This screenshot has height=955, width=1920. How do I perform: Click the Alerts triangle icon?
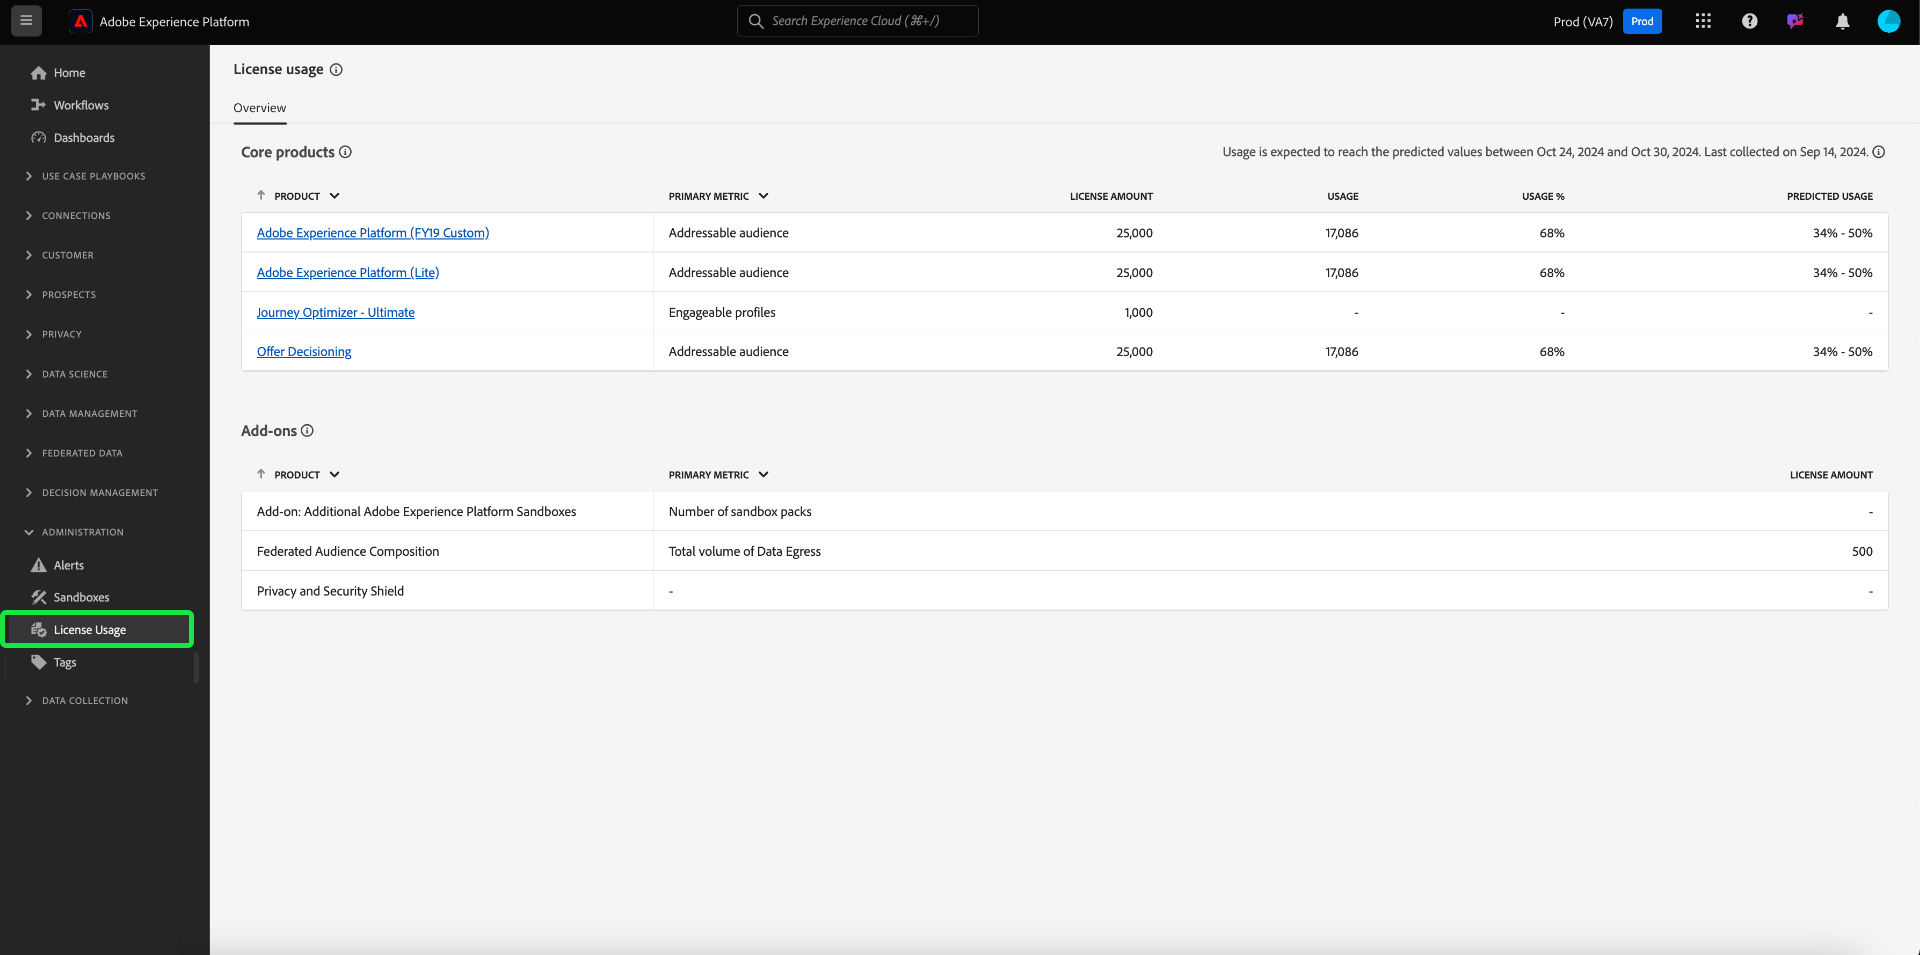(39, 565)
